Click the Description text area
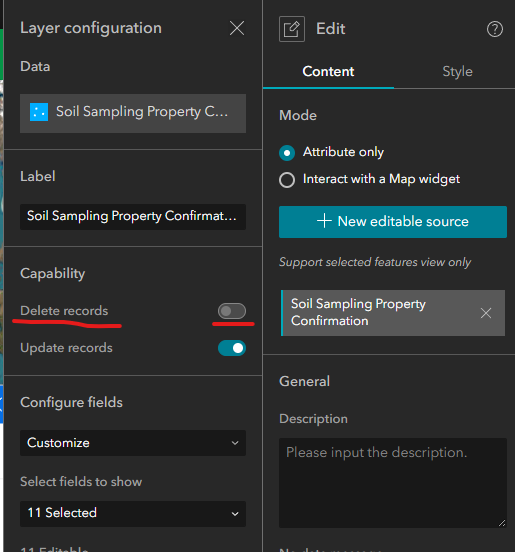The height and width of the screenshot is (552, 515). 393,483
